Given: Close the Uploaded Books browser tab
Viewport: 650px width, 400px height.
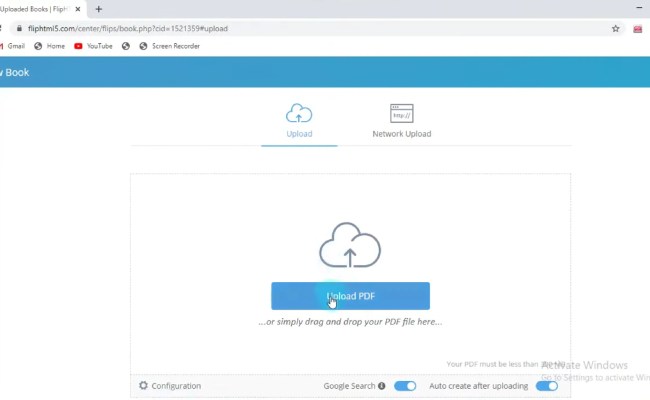Looking at the screenshot, I should click(78, 9).
